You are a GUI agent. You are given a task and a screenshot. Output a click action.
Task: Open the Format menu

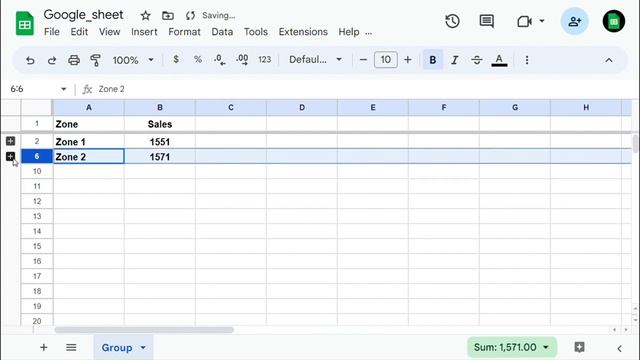pos(184,32)
